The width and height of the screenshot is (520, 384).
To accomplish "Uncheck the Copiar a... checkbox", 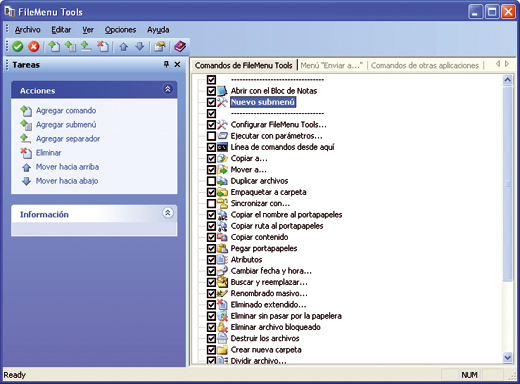I will (211, 158).
